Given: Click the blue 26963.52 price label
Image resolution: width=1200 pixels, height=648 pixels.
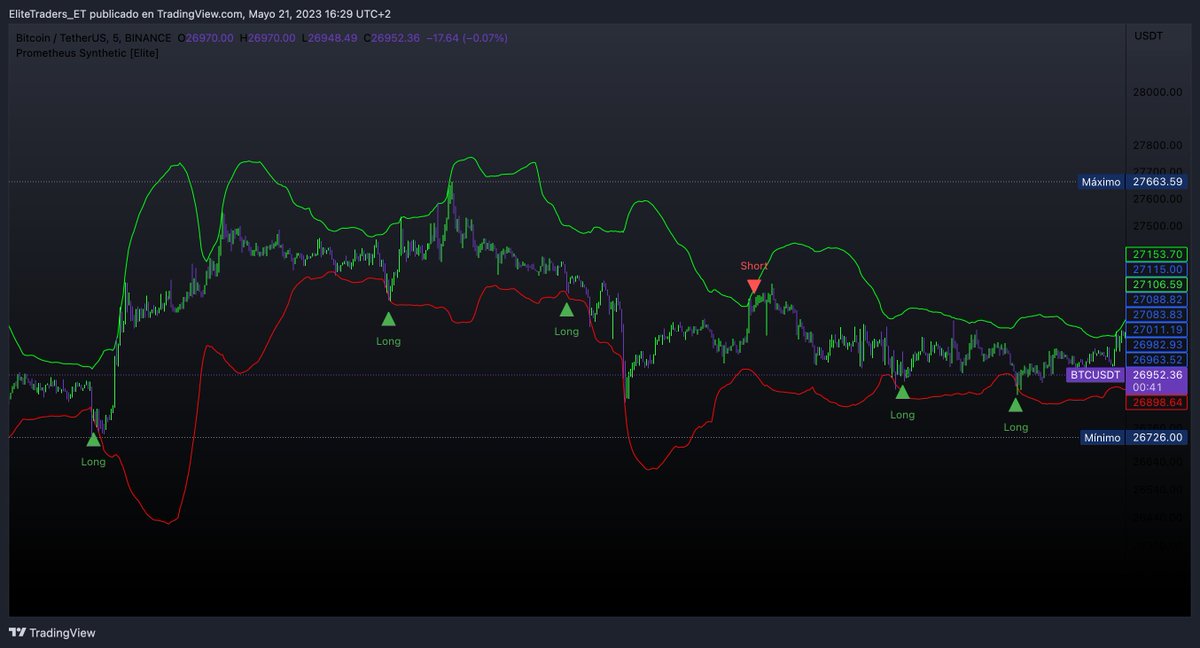Looking at the screenshot, I should (1158, 359).
